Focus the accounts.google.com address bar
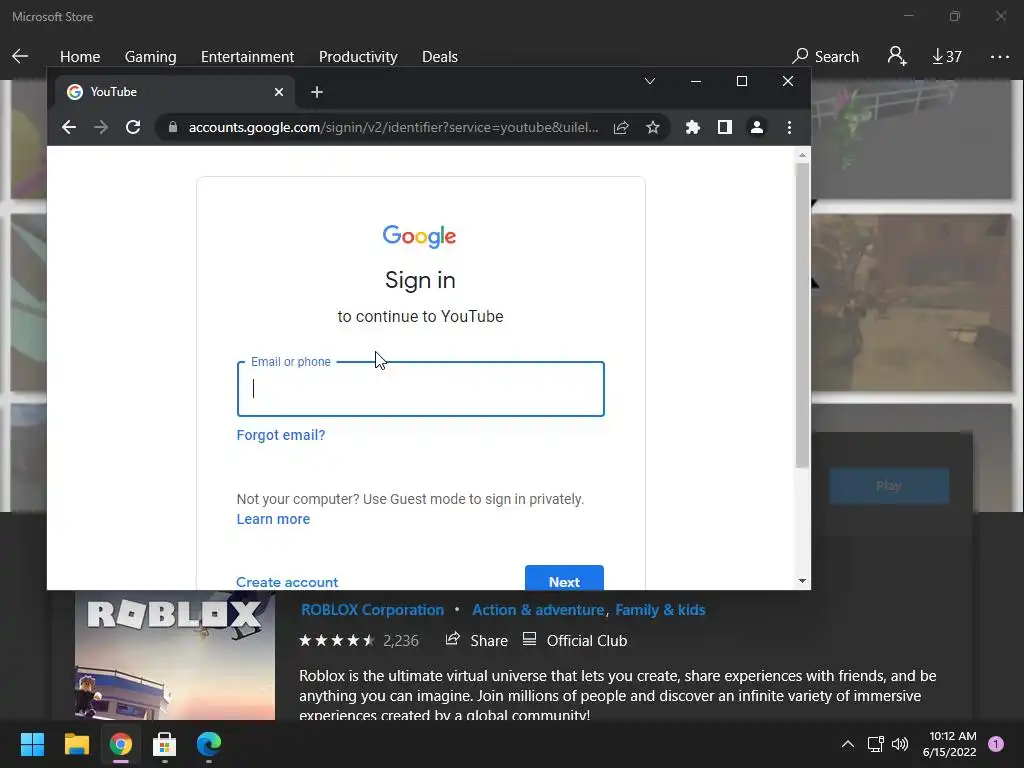The image size is (1024, 768). point(393,127)
